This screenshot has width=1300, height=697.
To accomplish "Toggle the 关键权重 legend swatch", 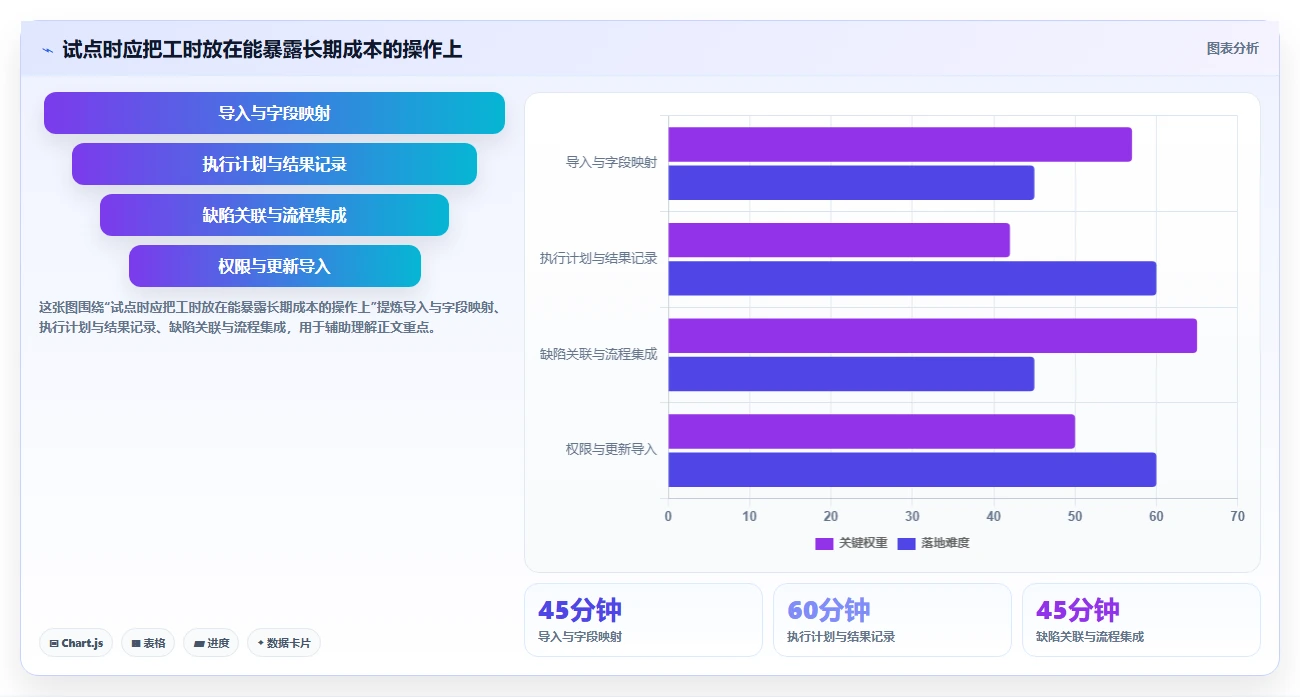I will coord(824,543).
